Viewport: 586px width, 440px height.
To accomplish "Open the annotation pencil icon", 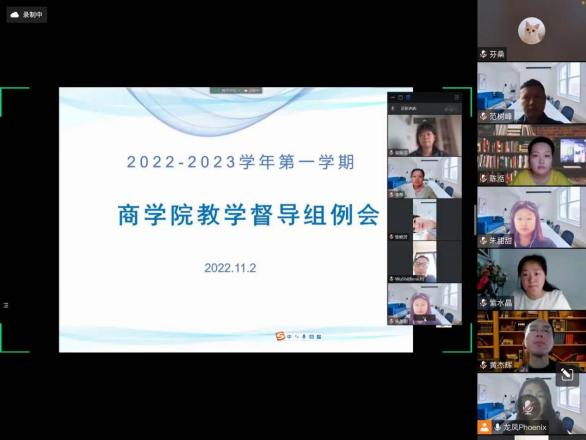I will (567, 374).
